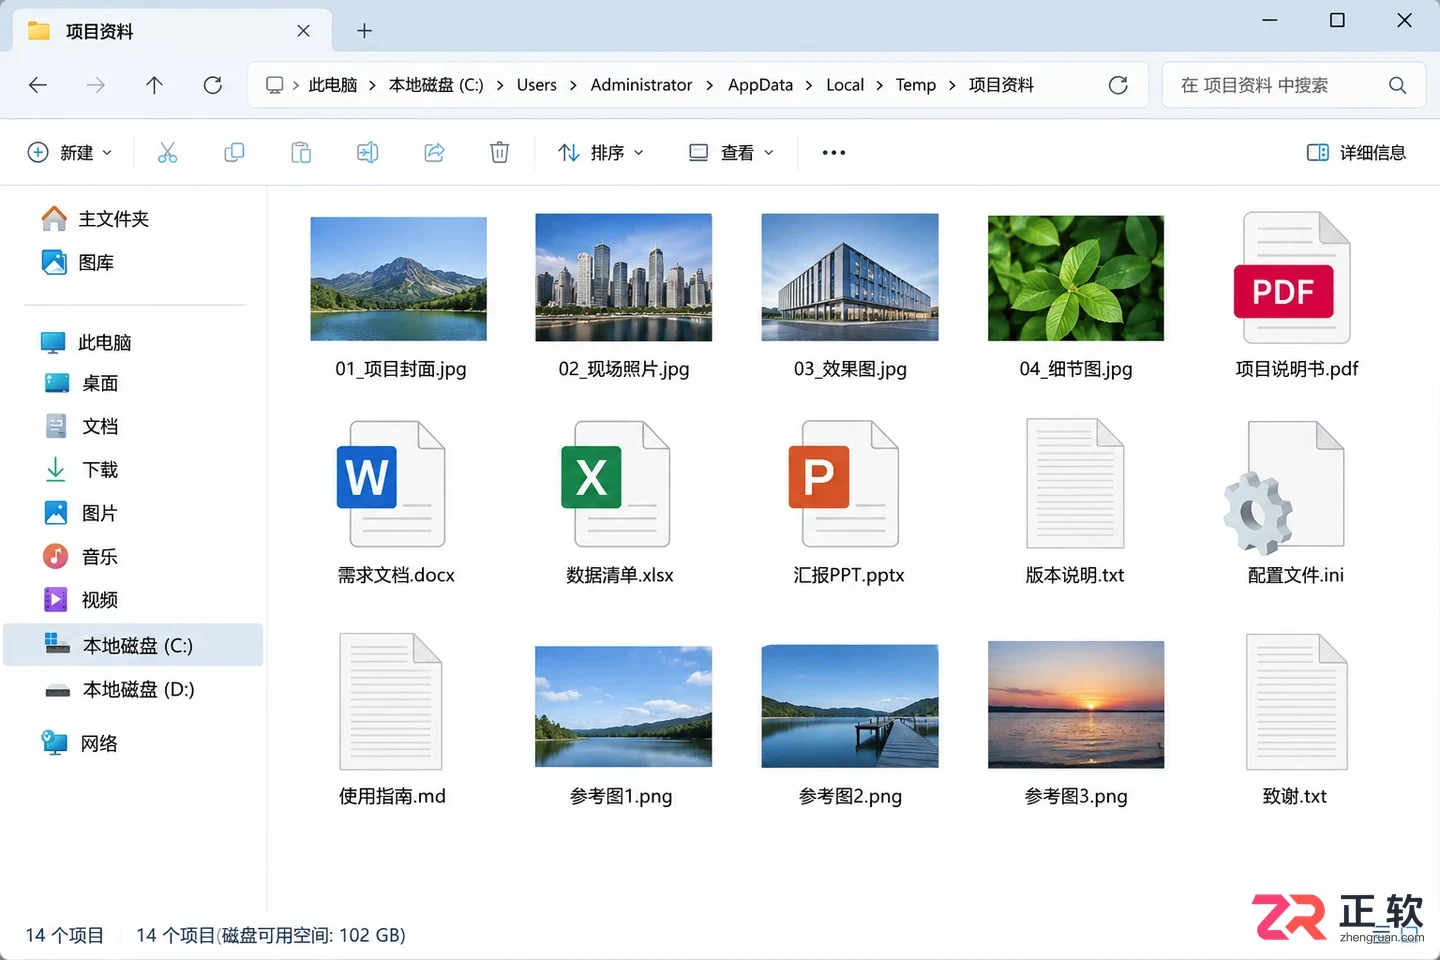Screen dimensions: 1440x960
Task: Click the Copy icon in toolbar
Action: pos(234,152)
